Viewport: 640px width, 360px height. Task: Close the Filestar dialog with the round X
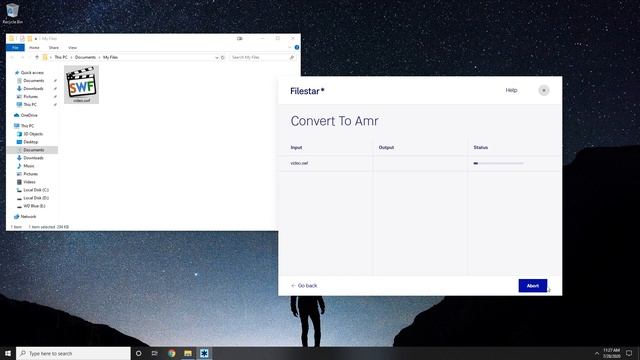click(x=544, y=90)
